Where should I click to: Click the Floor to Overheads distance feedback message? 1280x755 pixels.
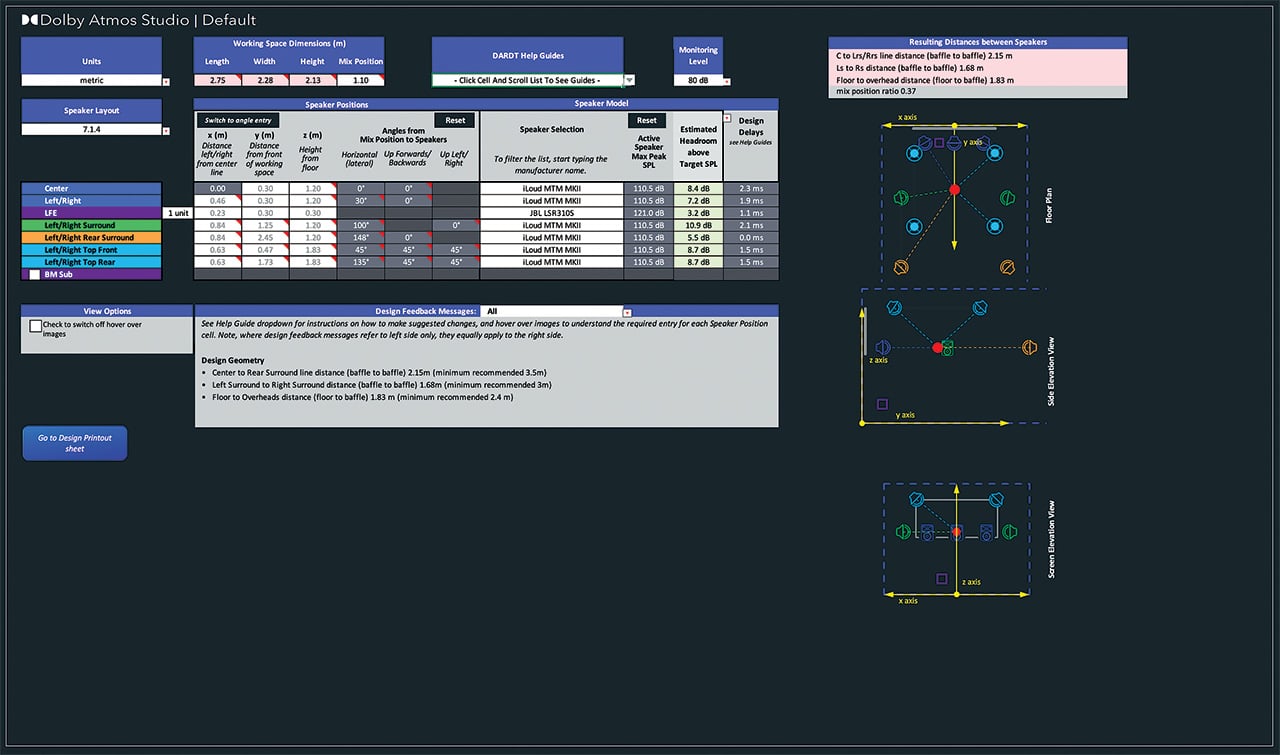[x=363, y=397]
